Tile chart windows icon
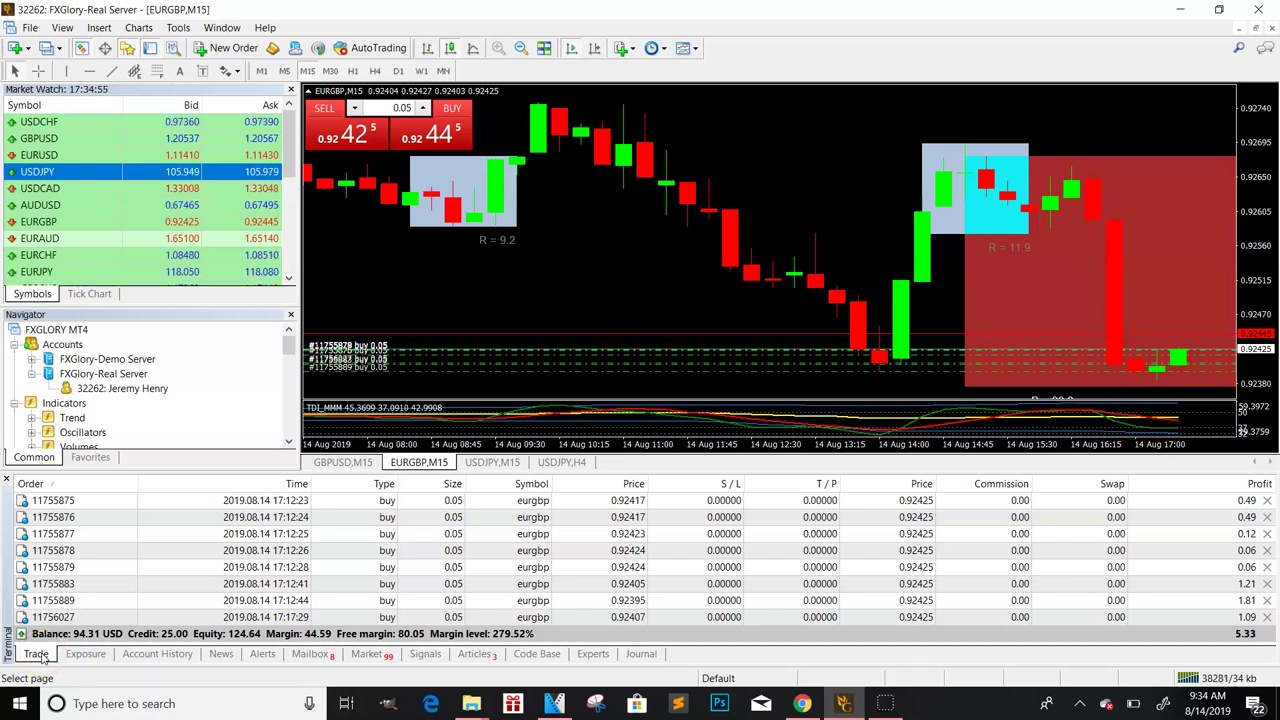 544,48
